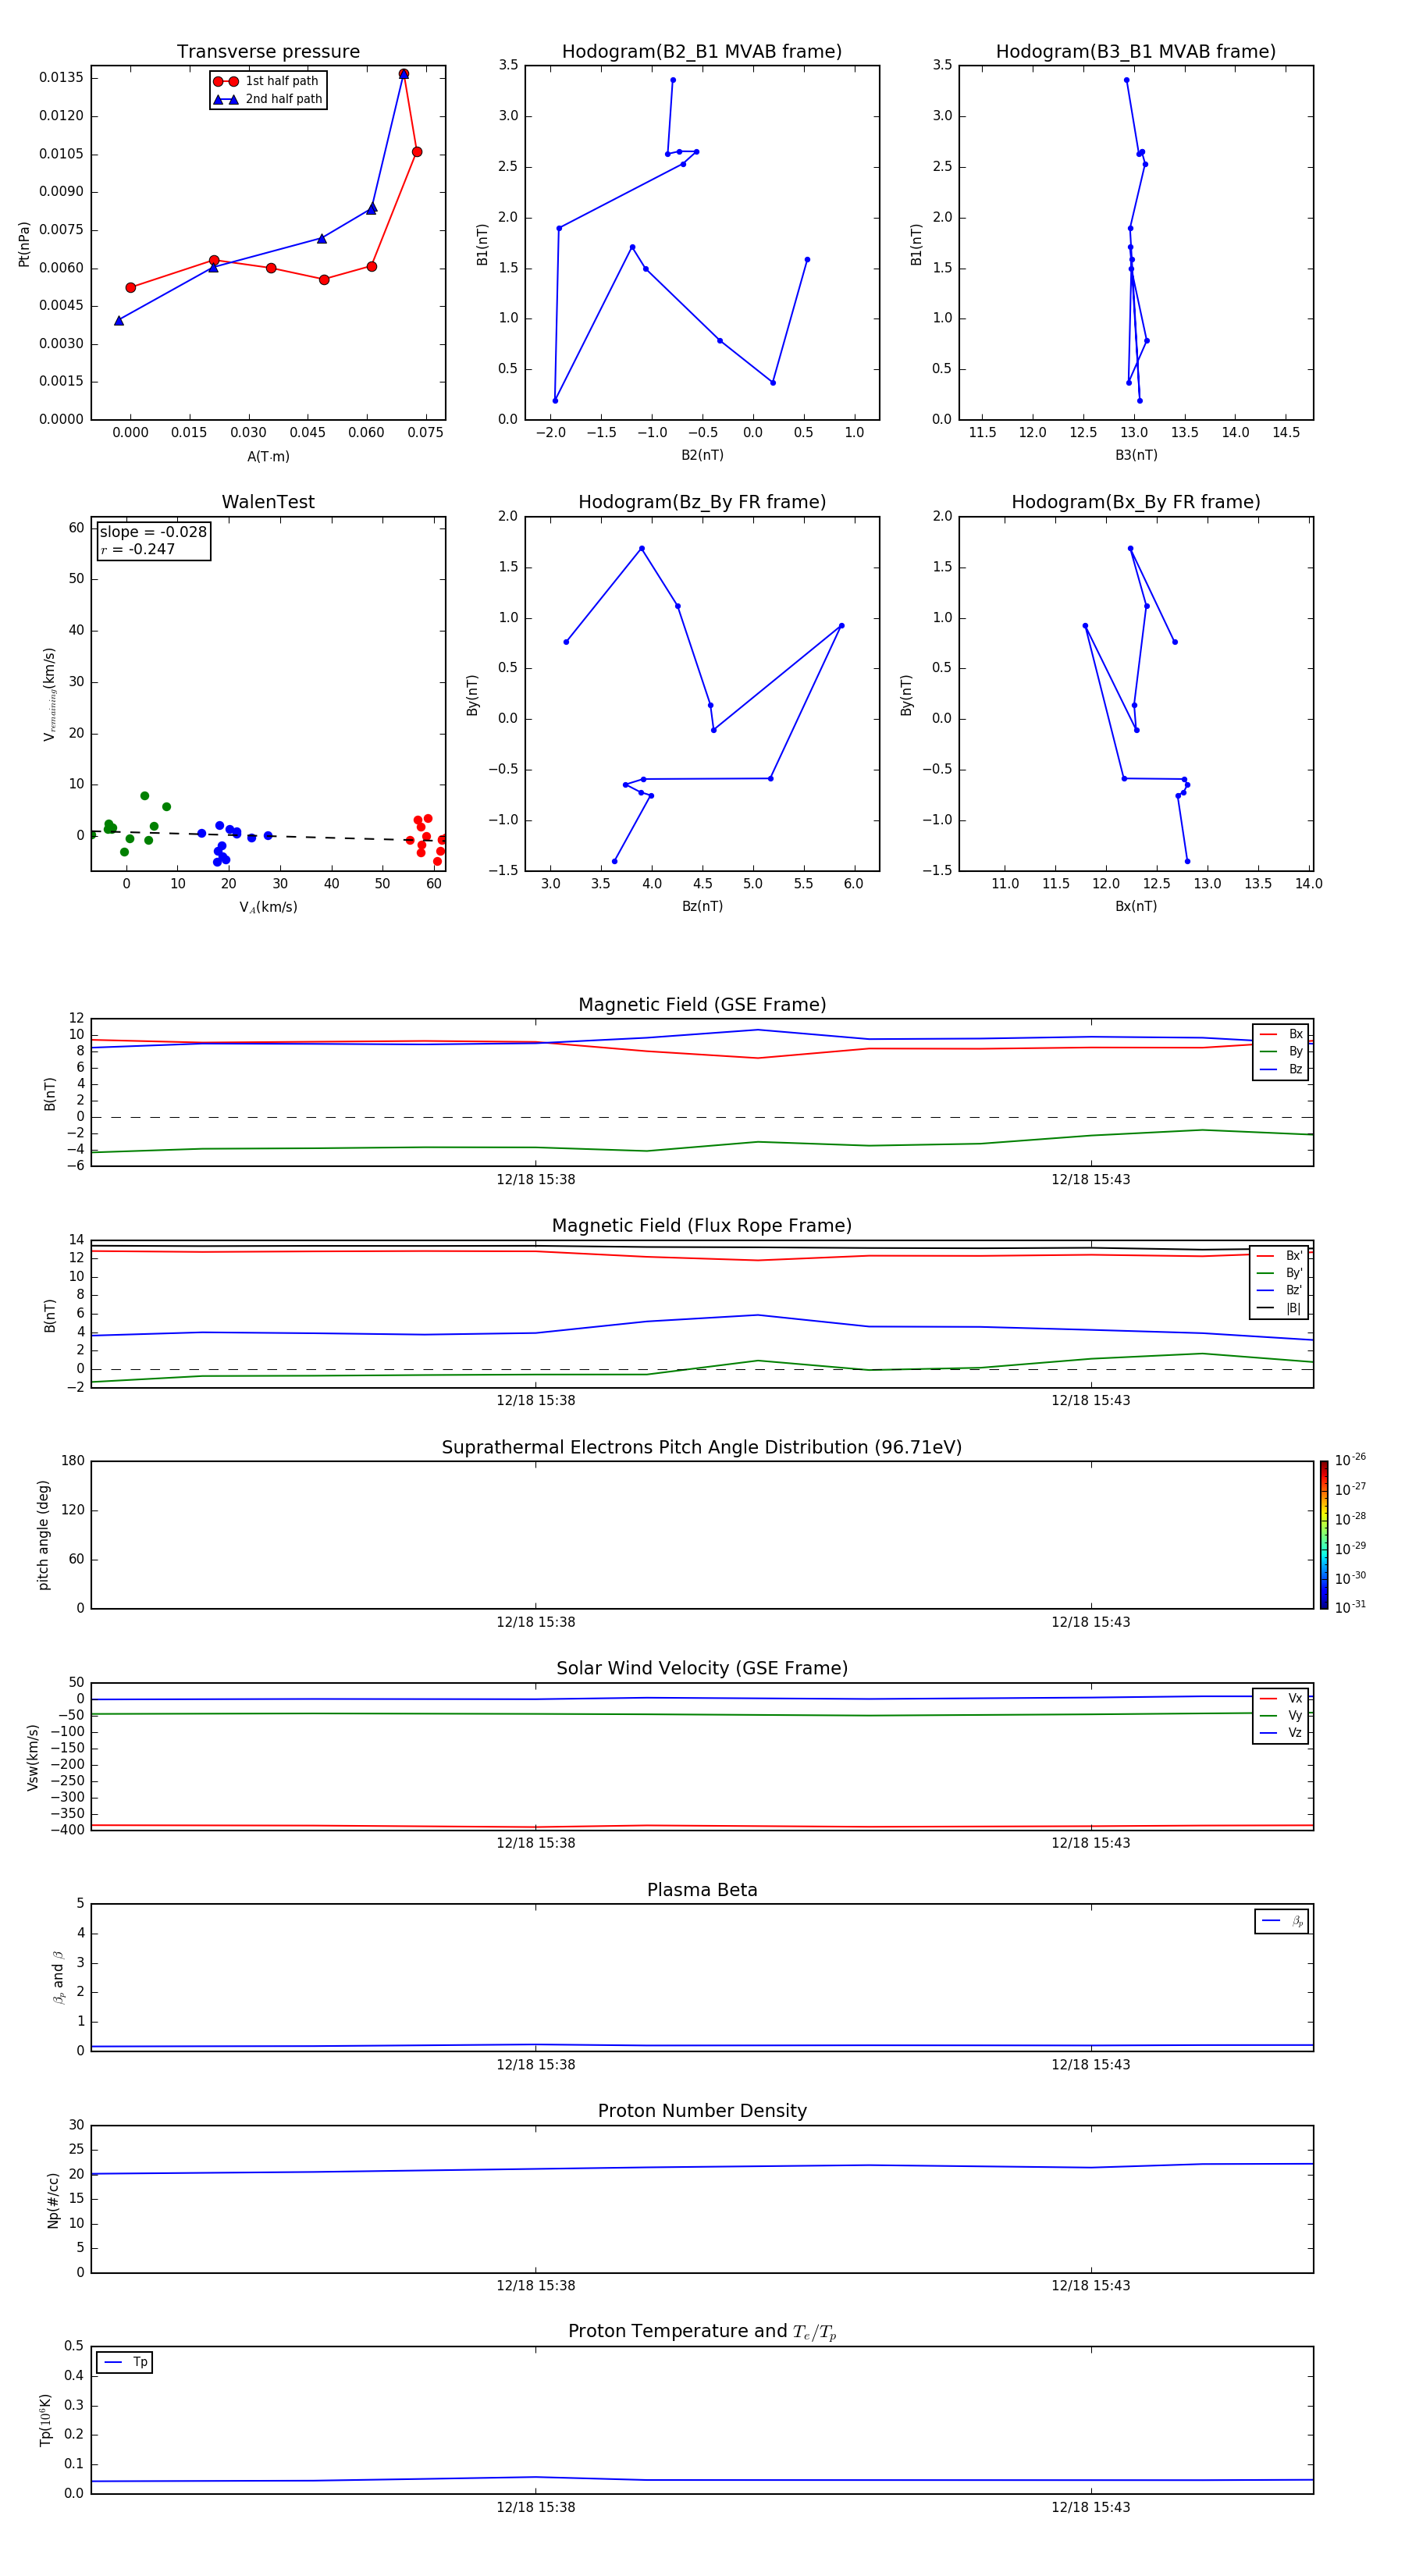Image resolution: width=1405 pixels, height=2576 pixels.
Task: Click the '10^-26' colorbar label
Action: (1350, 1460)
